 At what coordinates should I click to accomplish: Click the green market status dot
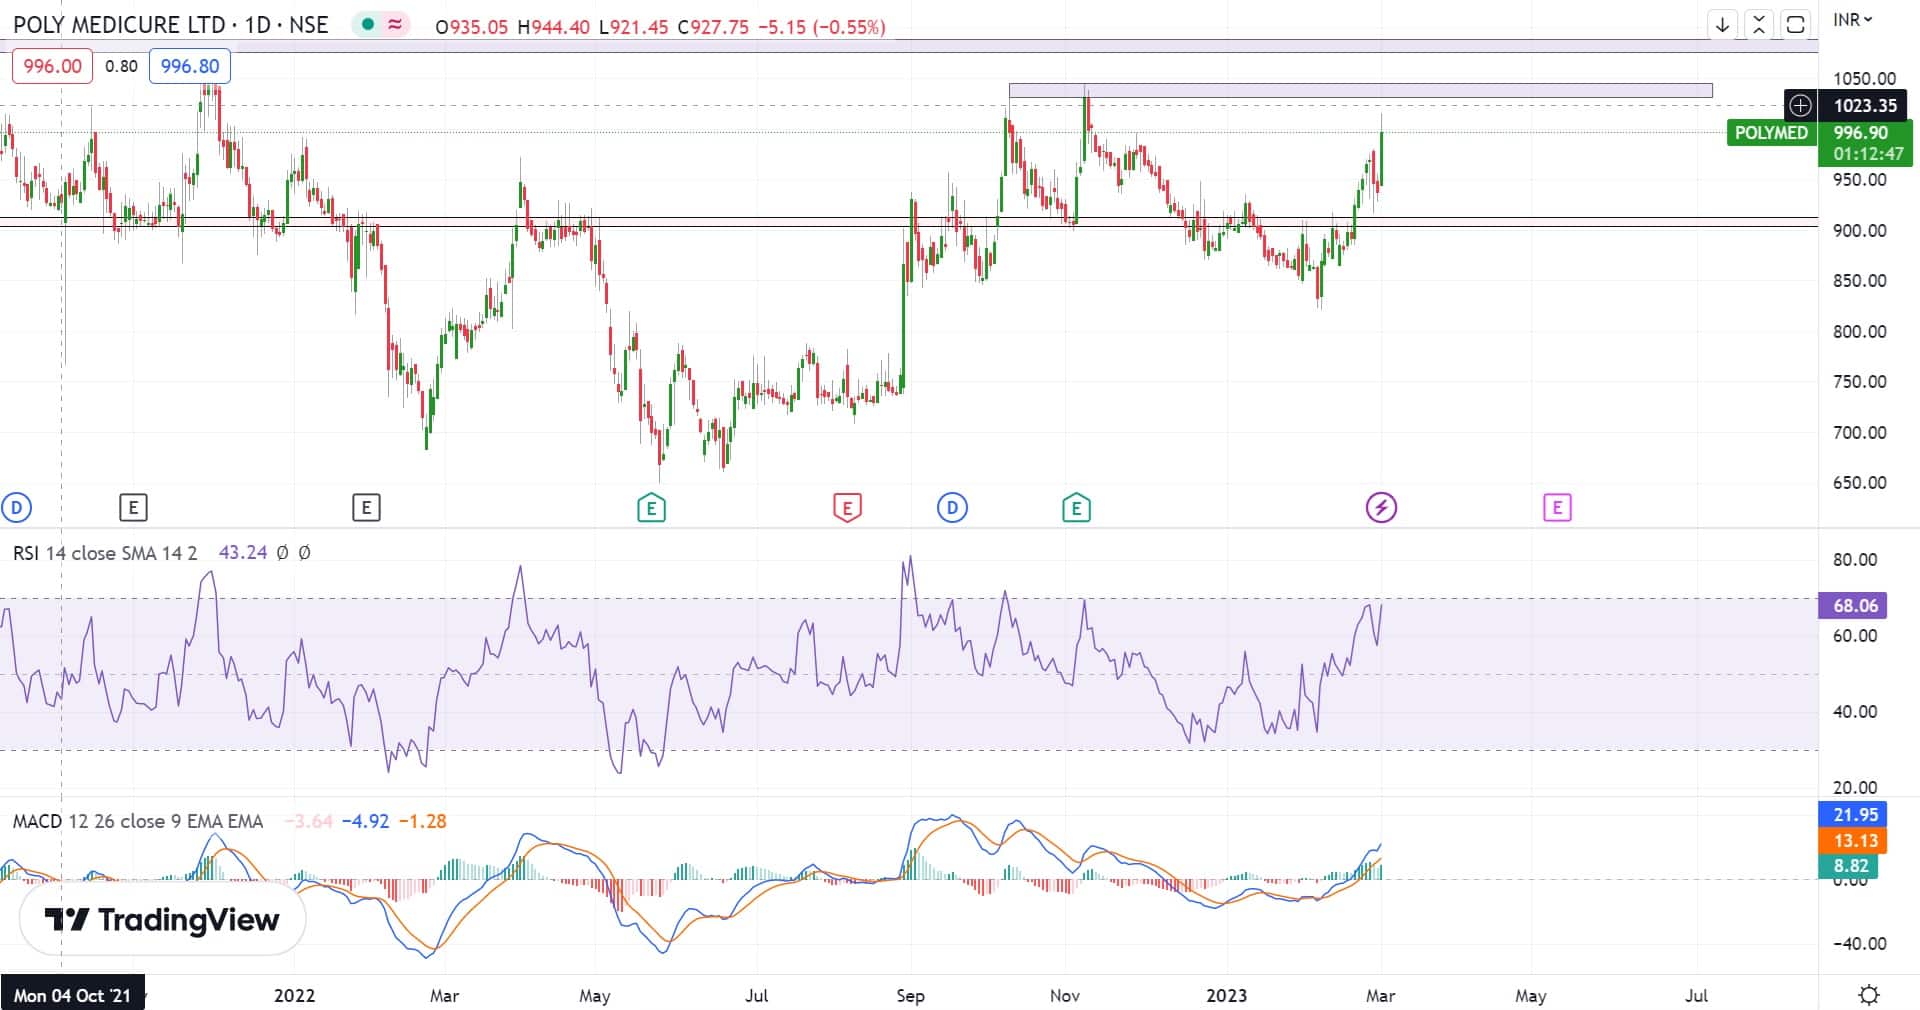pyautogui.click(x=368, y=25)
